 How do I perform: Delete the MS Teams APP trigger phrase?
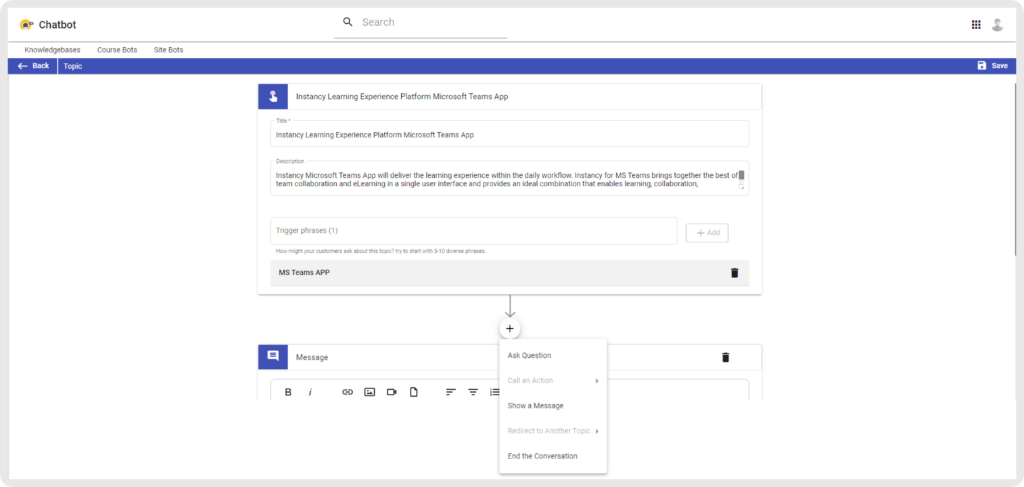point(735,273)
